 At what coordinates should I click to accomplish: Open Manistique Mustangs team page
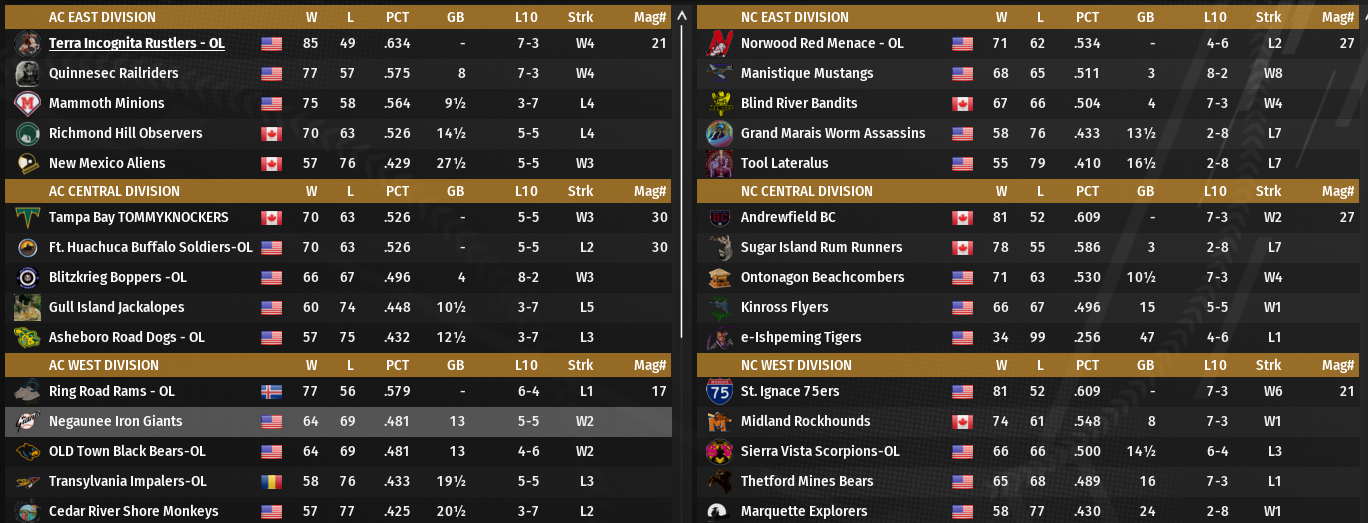tap(806, 73)
